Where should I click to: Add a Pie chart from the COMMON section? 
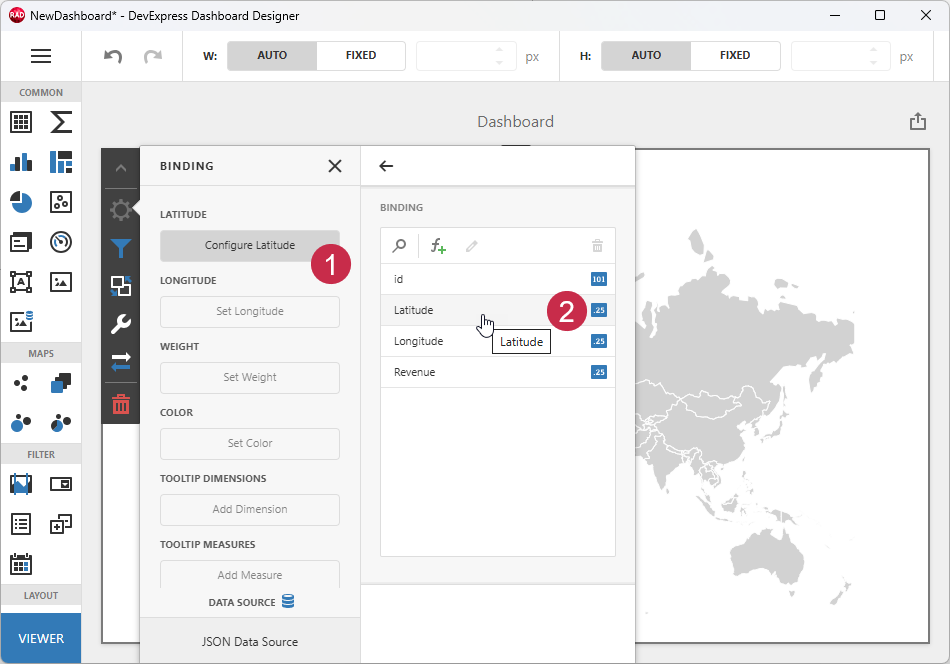click(x=20, y=202)
